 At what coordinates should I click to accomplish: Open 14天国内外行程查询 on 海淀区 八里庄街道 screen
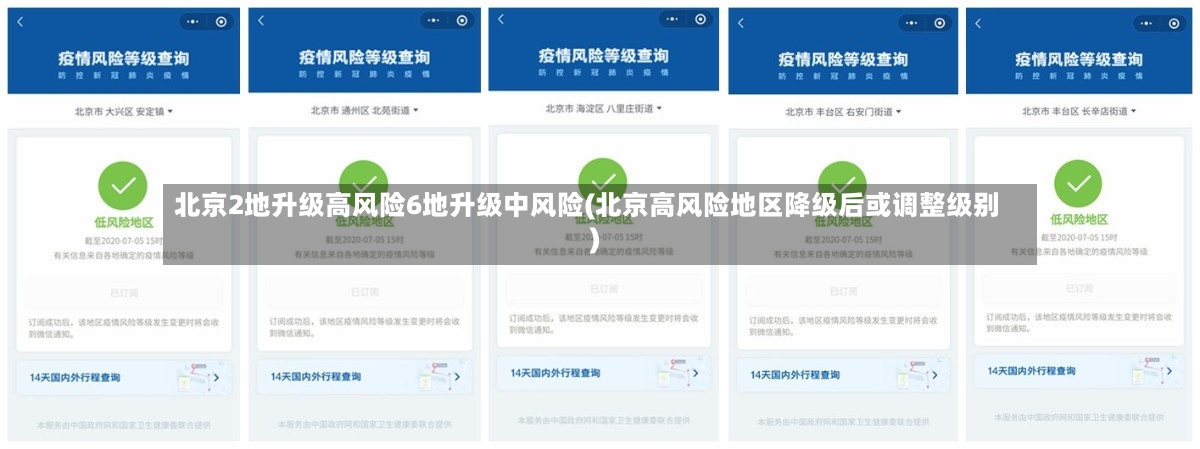point(604,374)
